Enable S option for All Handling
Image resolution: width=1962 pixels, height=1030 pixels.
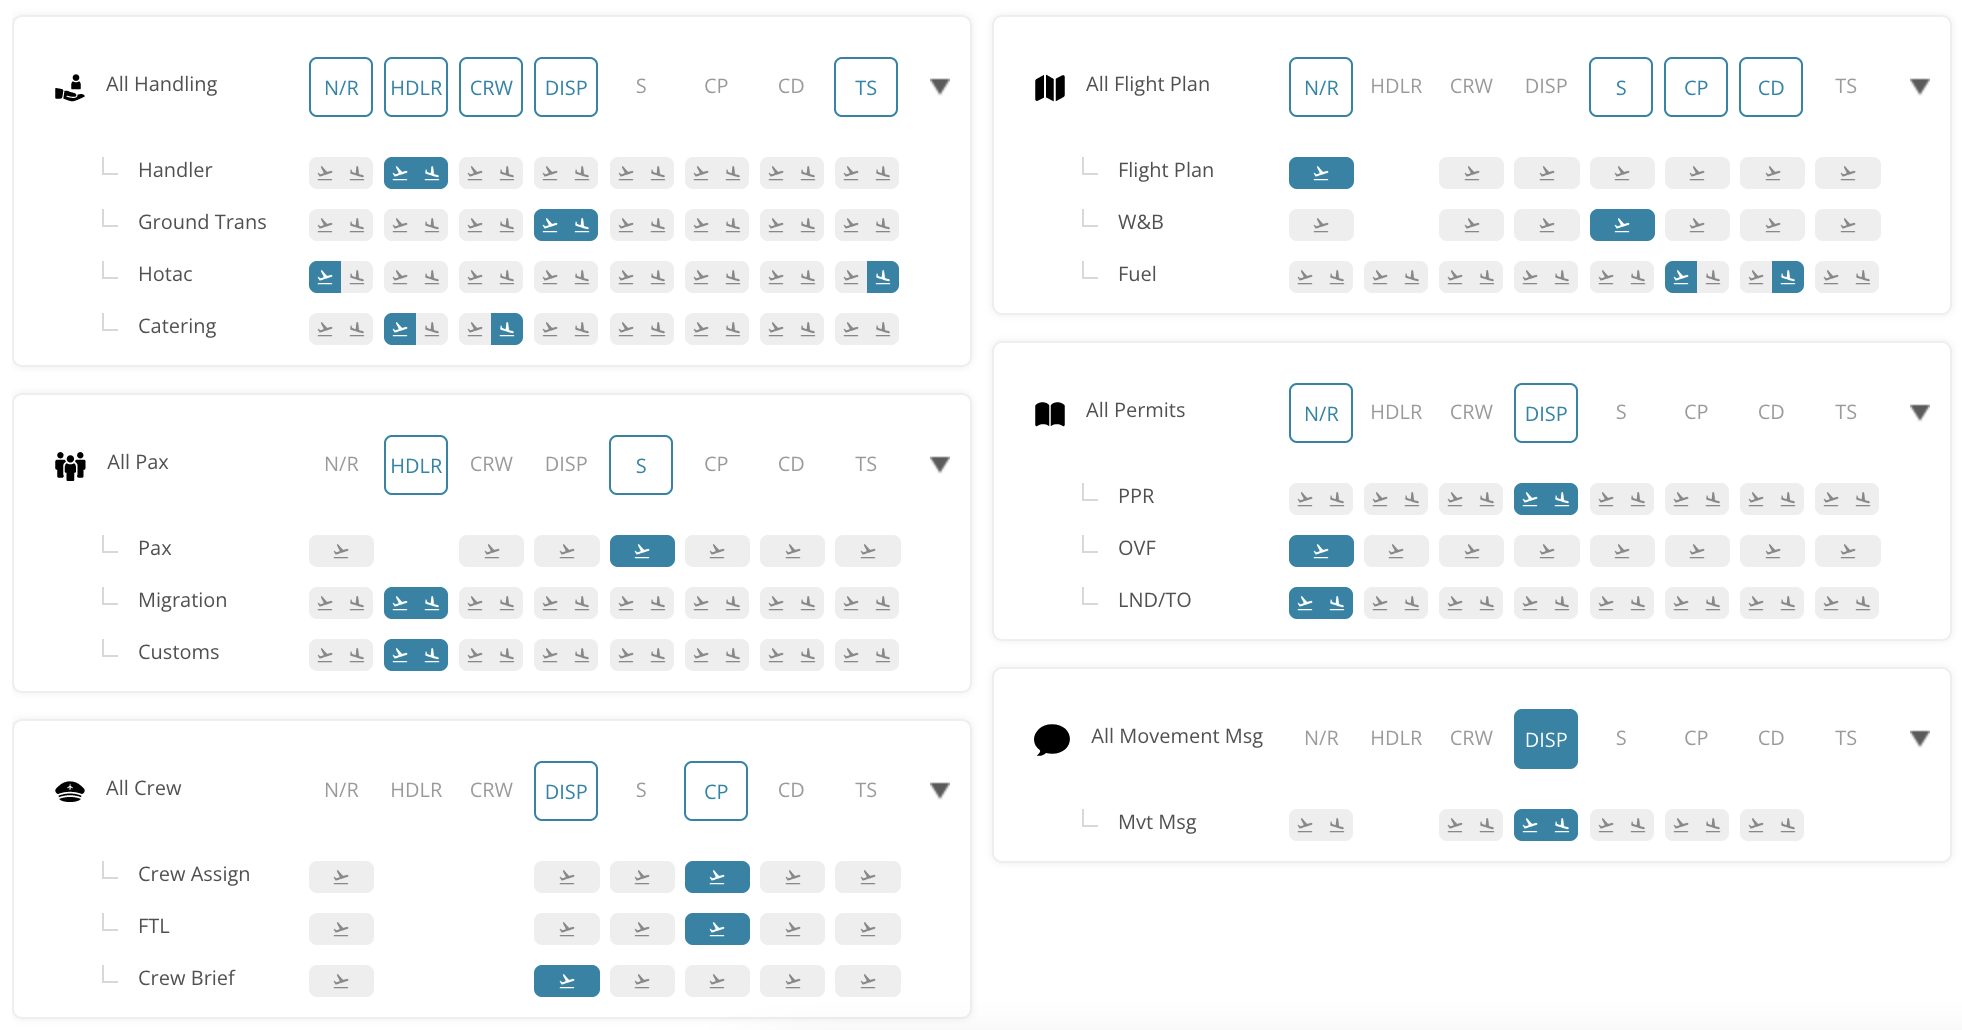(x=641, y=87)
